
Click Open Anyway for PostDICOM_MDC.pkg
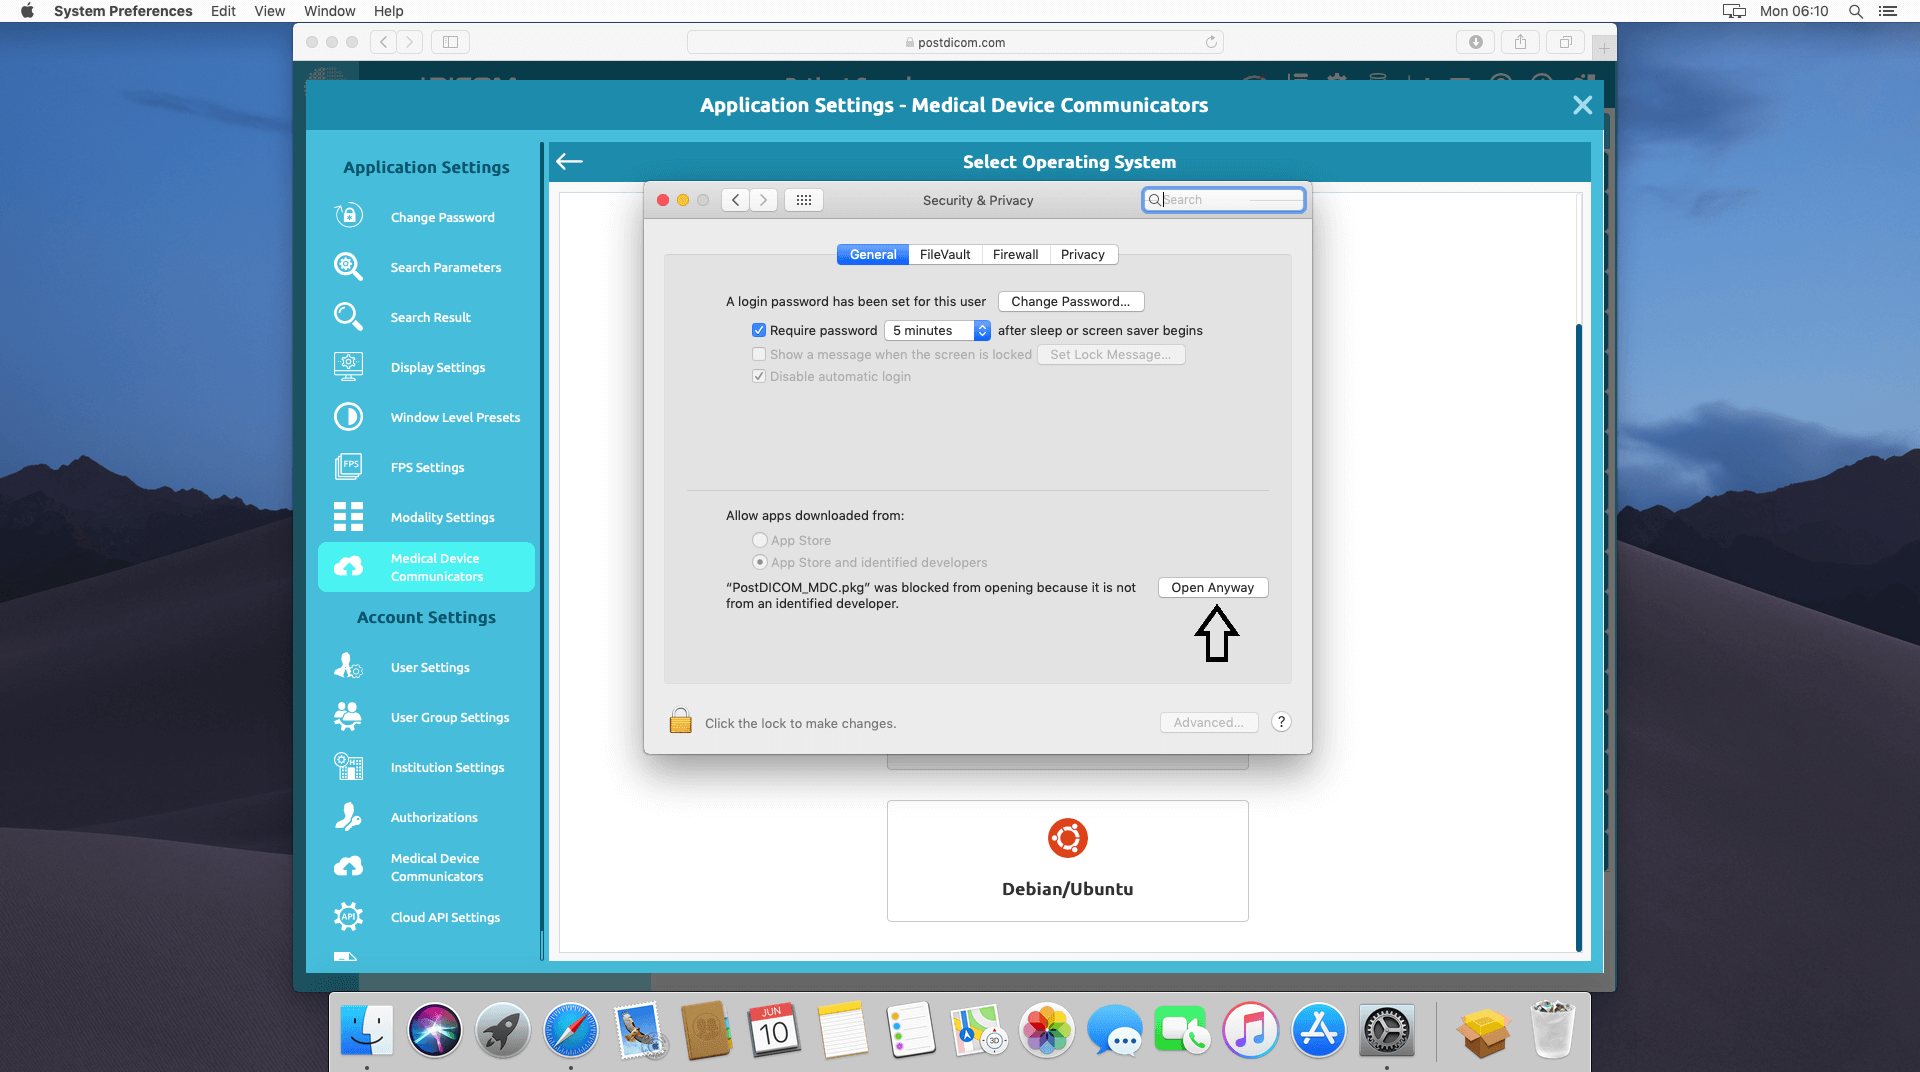tap(1213, 587)
